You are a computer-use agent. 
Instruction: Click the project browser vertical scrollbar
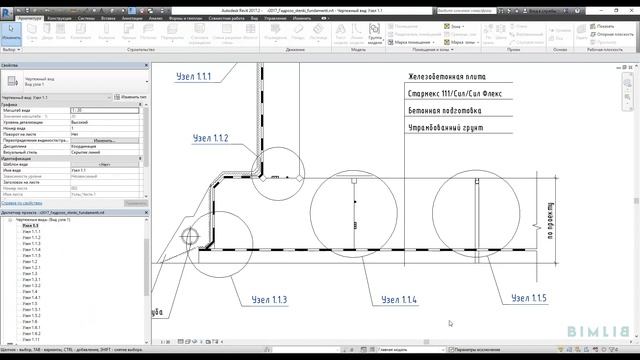tap(147, 267)
